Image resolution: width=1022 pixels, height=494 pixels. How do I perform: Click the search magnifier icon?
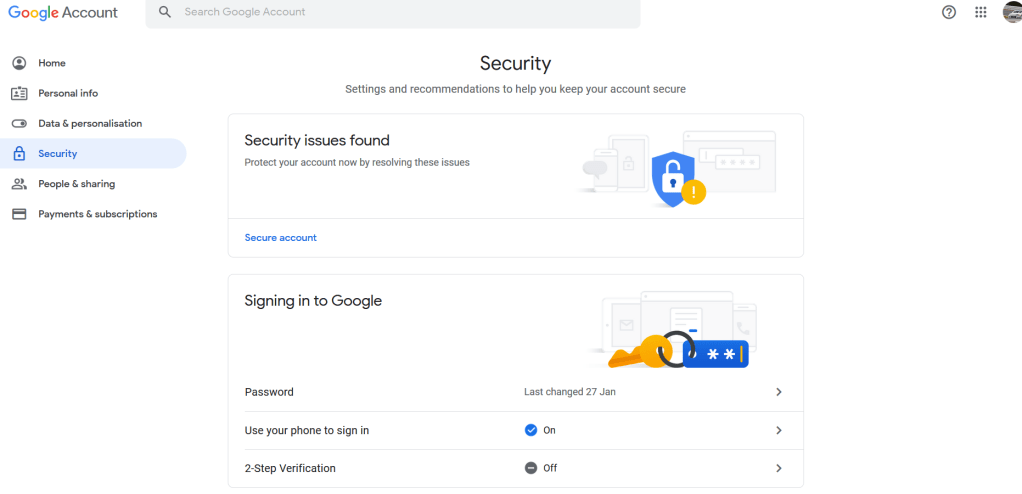click(165, 12)
